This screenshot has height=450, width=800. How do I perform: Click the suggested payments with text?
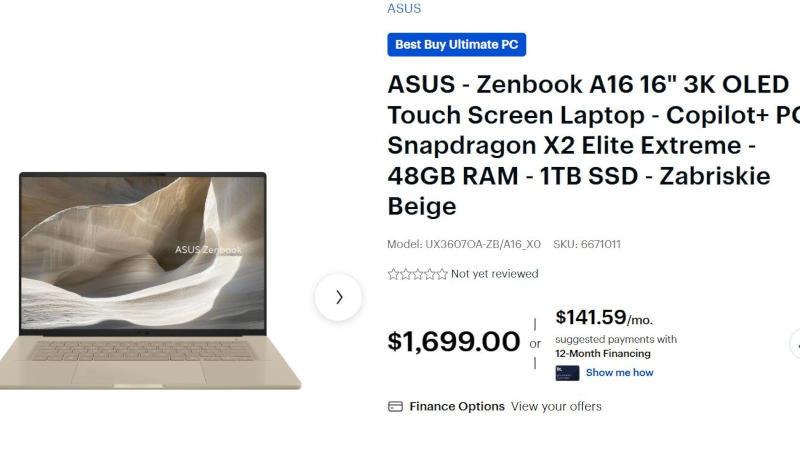point(616,339)
